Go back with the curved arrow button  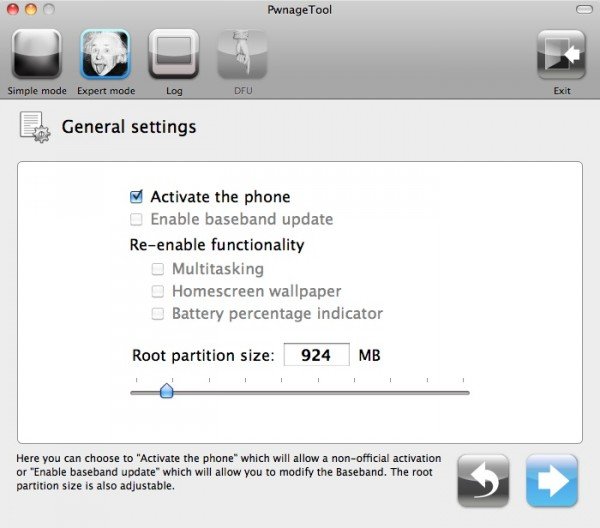click(x=483, y=481)
